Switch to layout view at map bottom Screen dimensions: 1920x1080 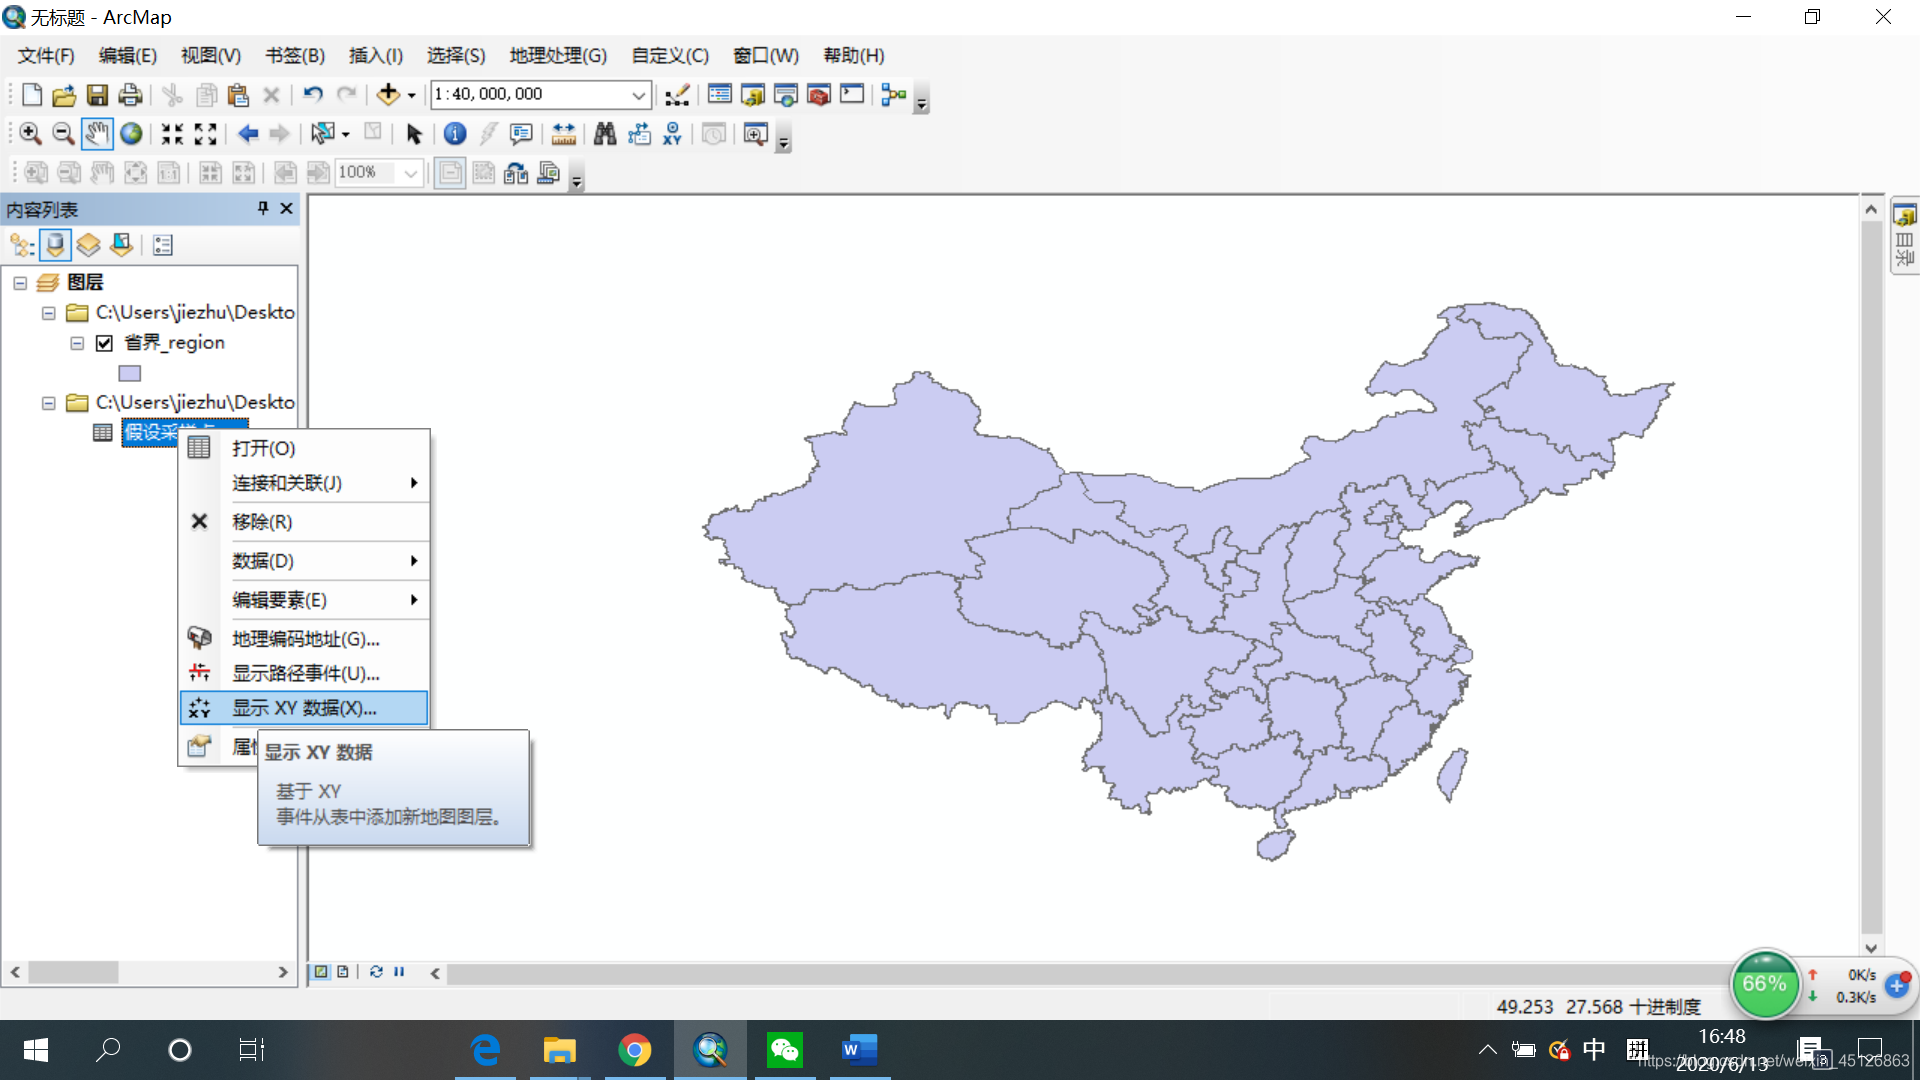click(343, 972)
